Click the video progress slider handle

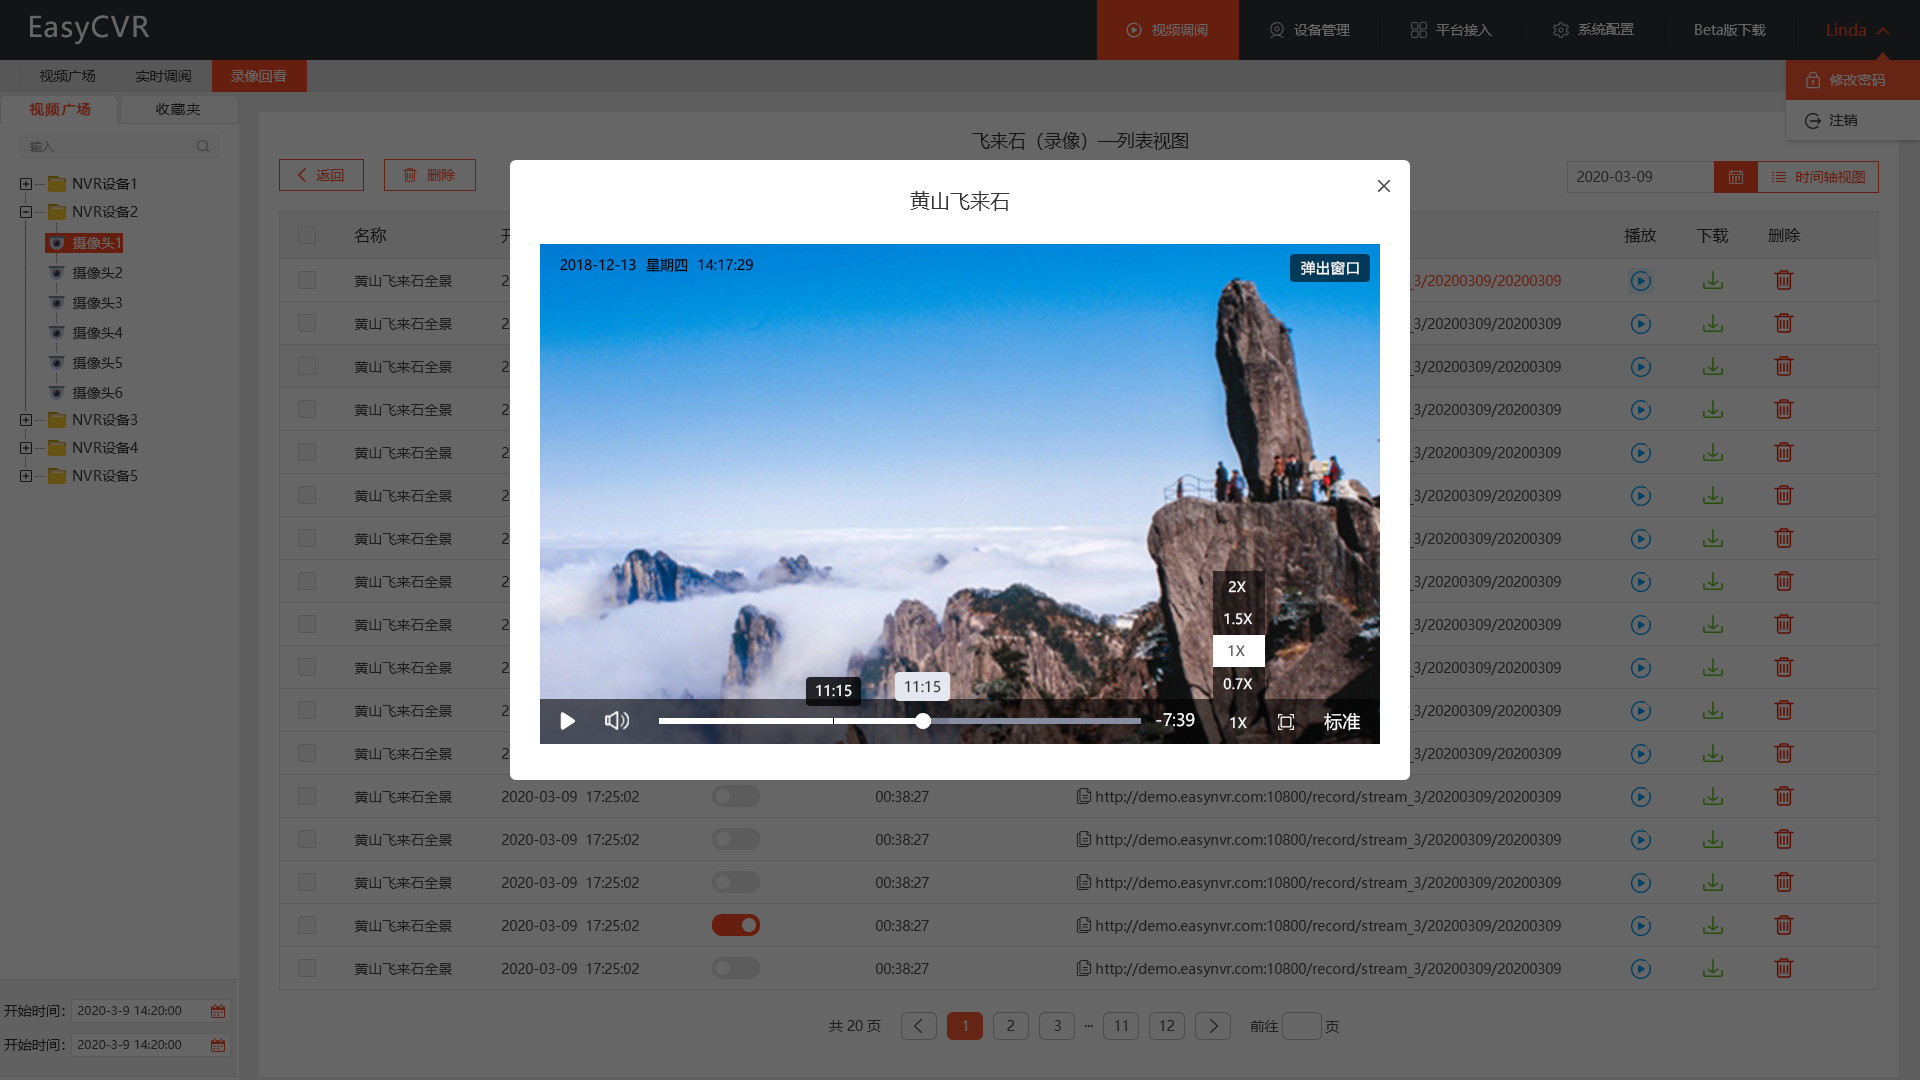pyautogui.click(x=923, y=721)
